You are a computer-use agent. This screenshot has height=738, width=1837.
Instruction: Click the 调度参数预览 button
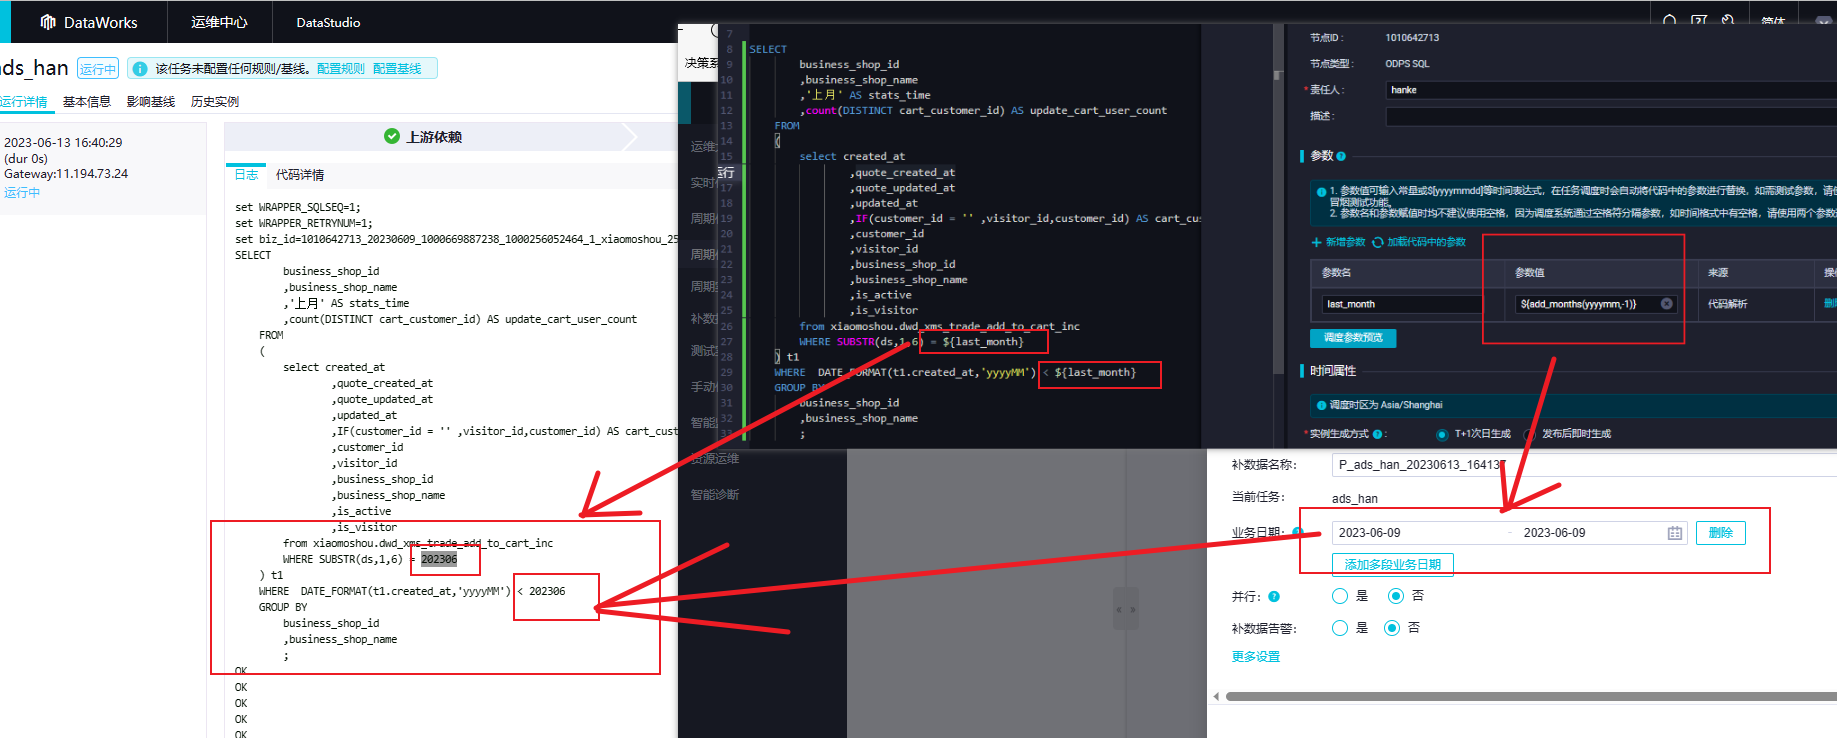(1353, 338)
